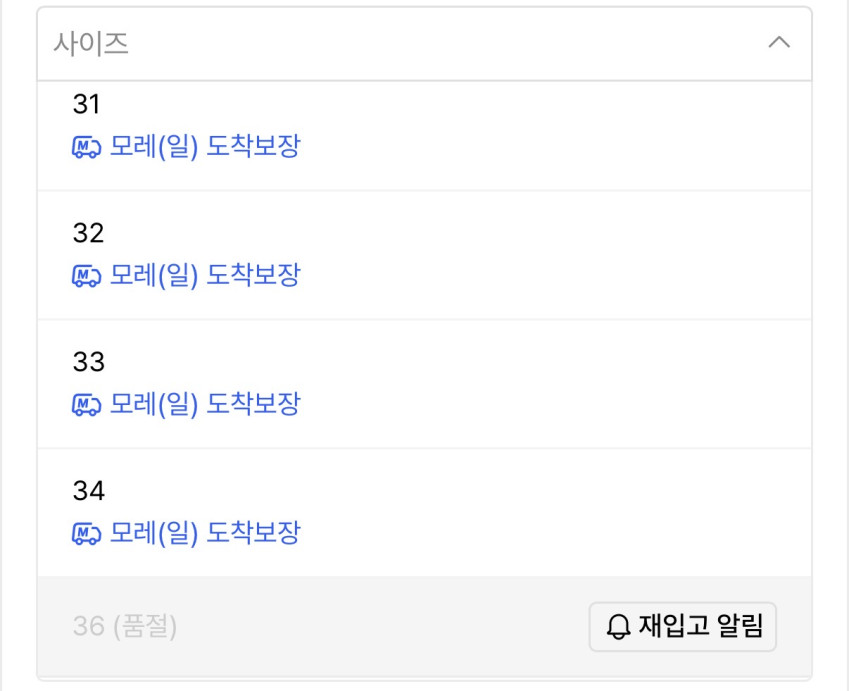Open '모레(일) 도착보장' text under size 33
Image resolution: width=849 pixels, height=691 pixels.
point(205,404)
